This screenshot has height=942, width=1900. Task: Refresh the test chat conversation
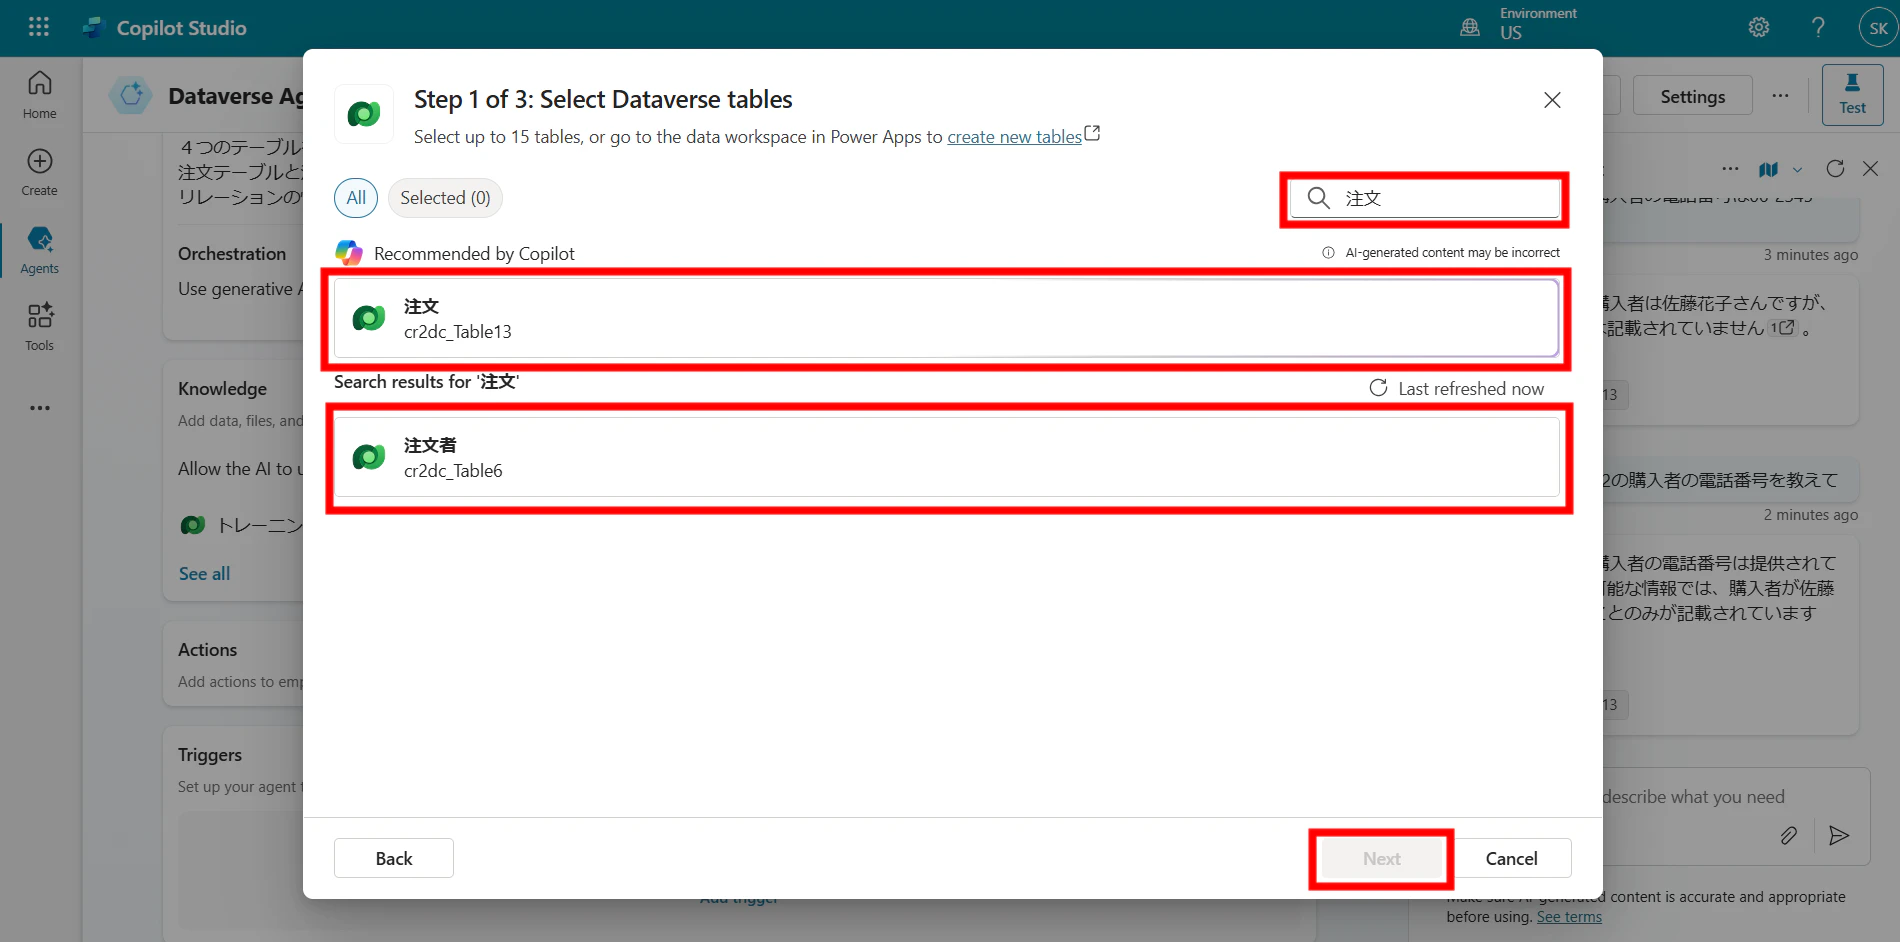tap(1835, 168)
